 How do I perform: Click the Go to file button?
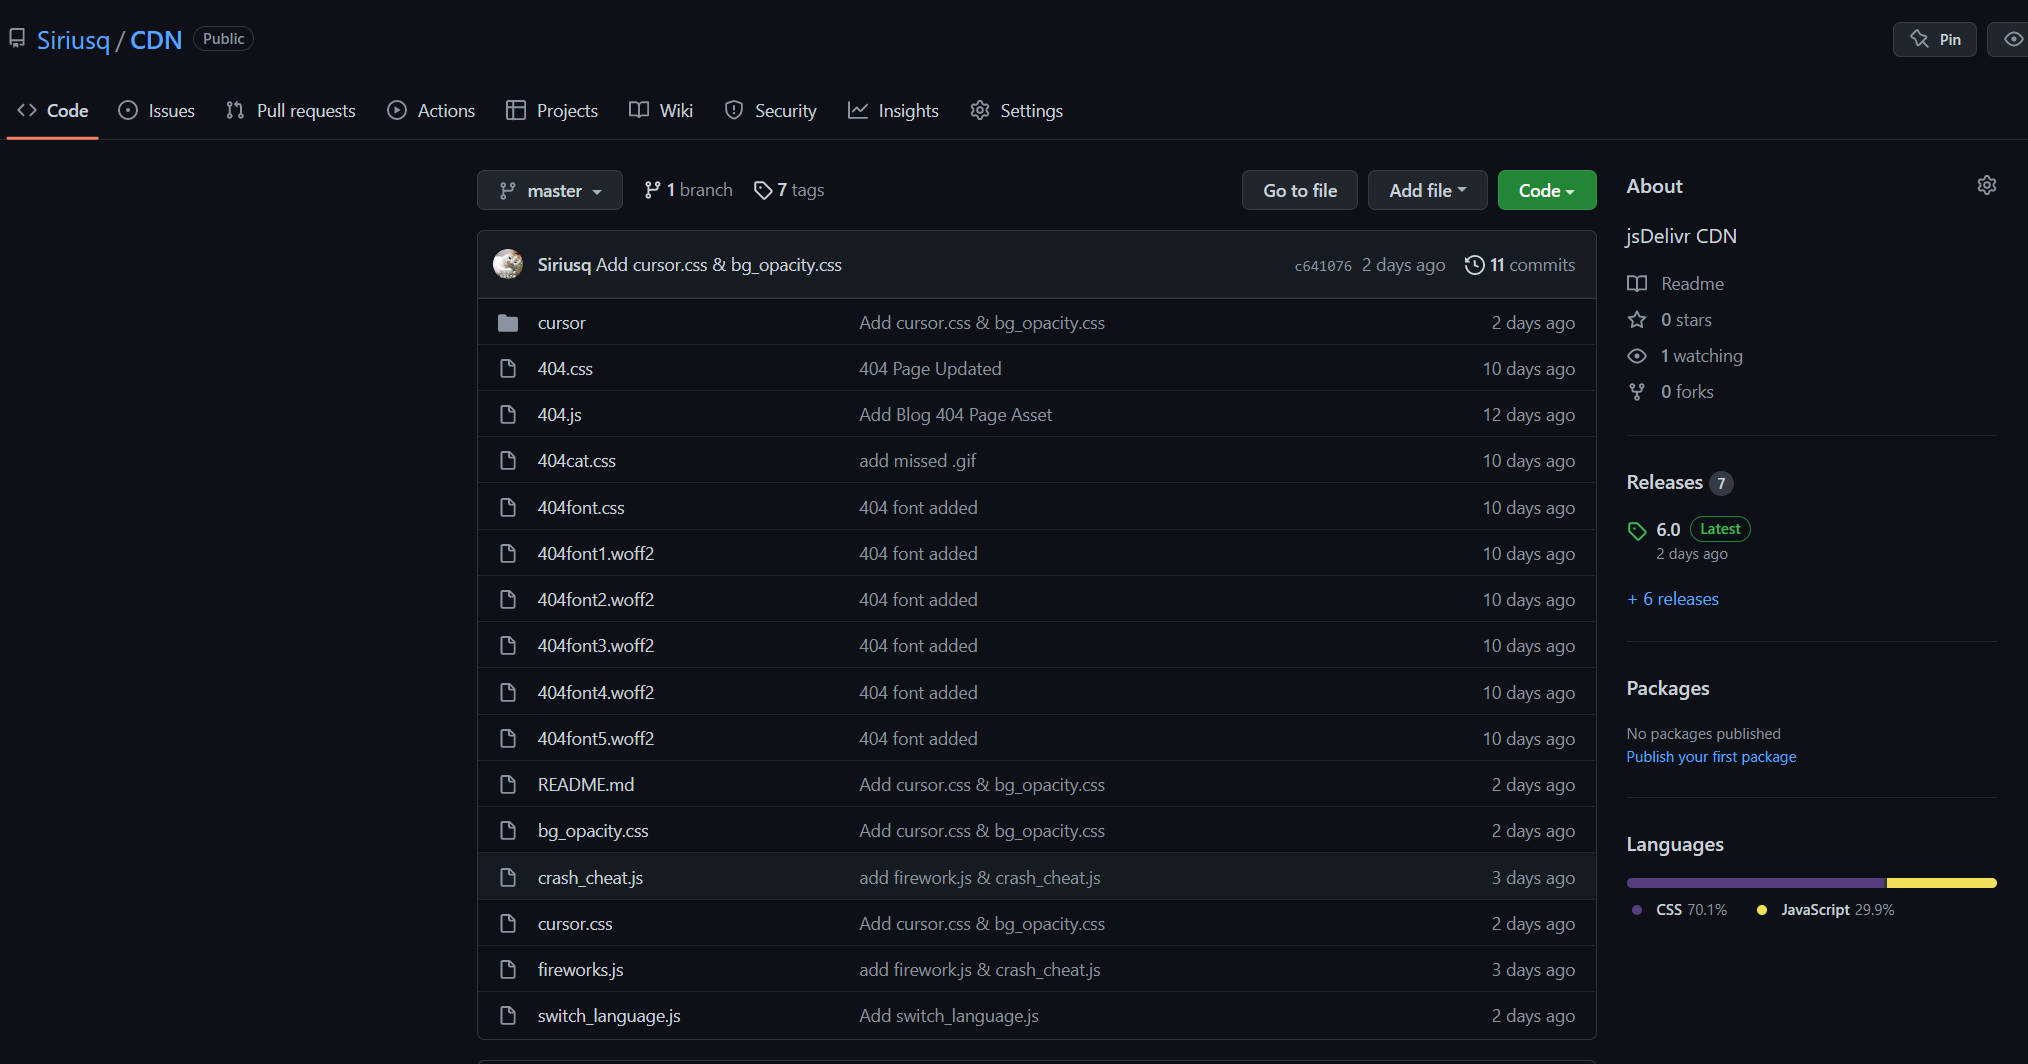1299,190
